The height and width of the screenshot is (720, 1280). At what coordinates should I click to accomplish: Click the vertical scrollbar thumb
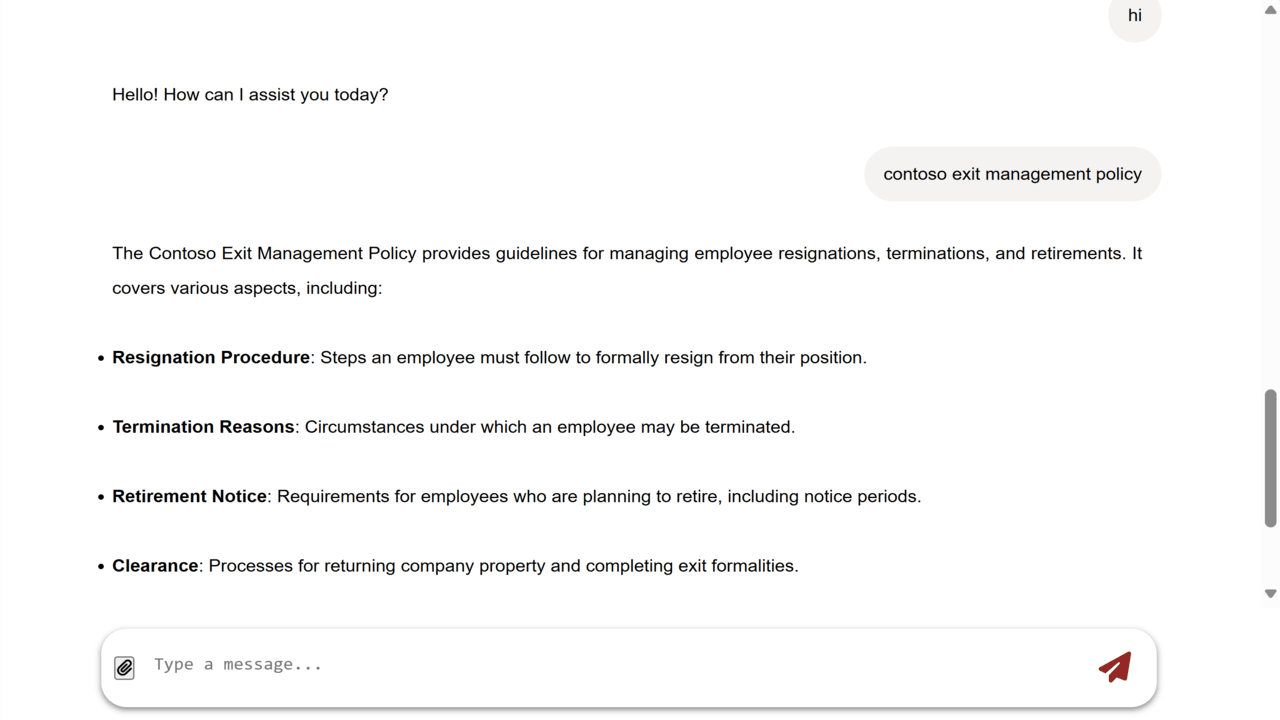[x=1270, y=458]
